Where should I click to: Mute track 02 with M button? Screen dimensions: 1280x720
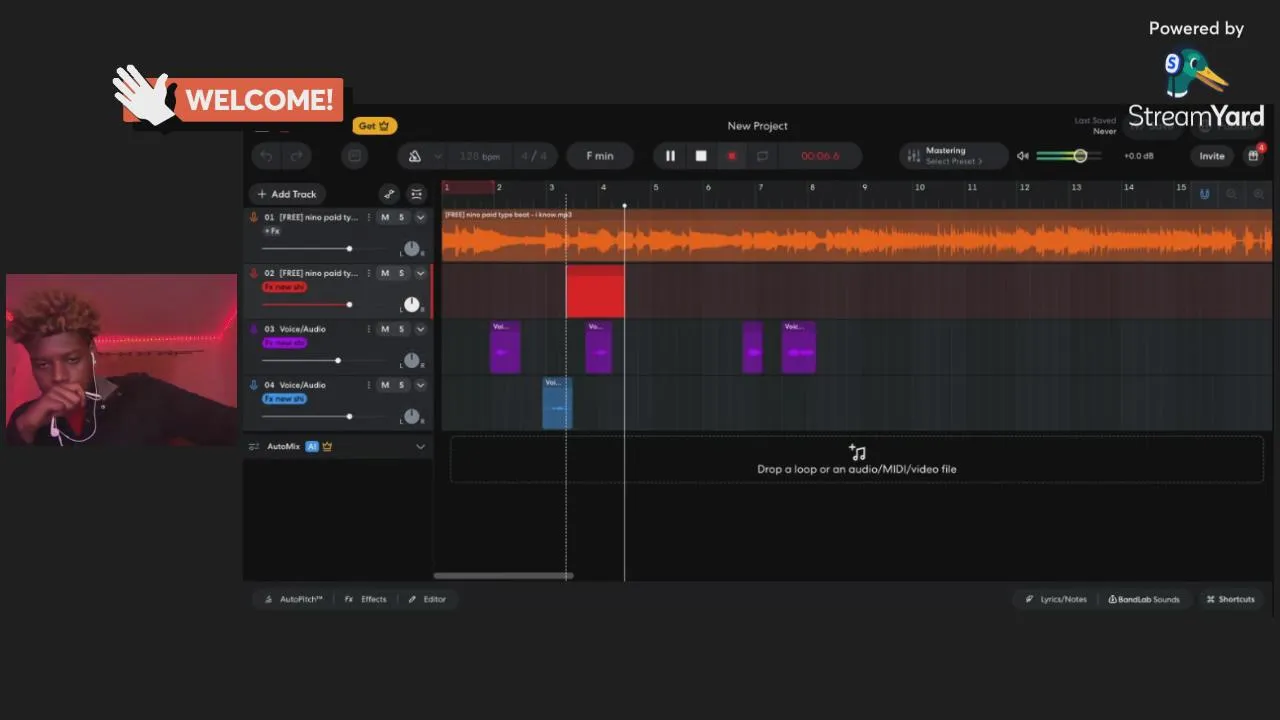(385, 273)
